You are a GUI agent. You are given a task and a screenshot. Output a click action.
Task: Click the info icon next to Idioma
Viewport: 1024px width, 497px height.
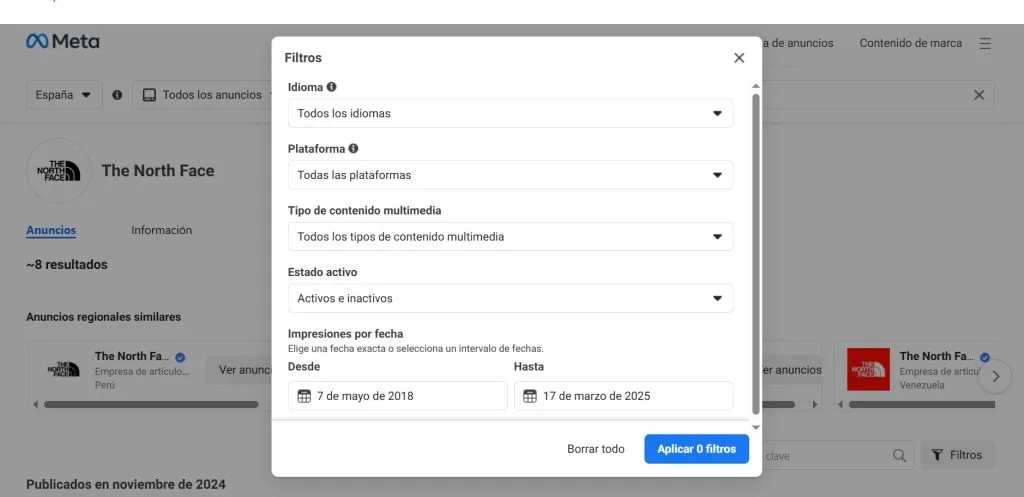coord(331,87)
